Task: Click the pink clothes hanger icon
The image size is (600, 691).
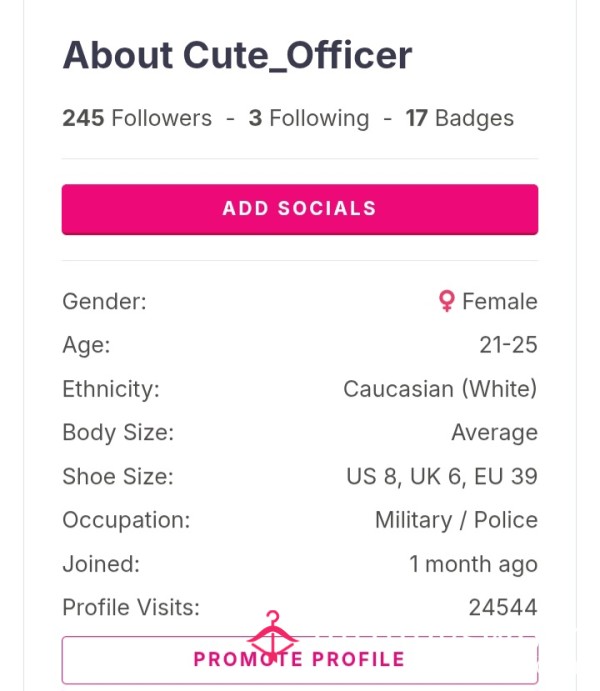Action: tap(273, 632)
